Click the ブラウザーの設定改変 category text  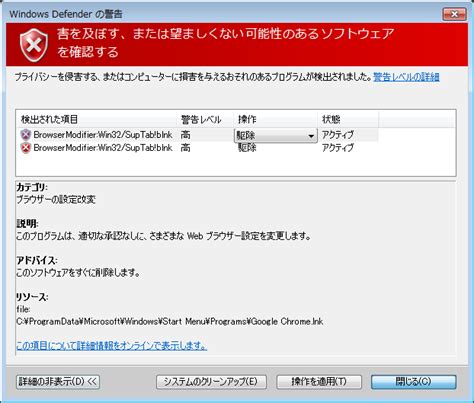coord(56,200)
